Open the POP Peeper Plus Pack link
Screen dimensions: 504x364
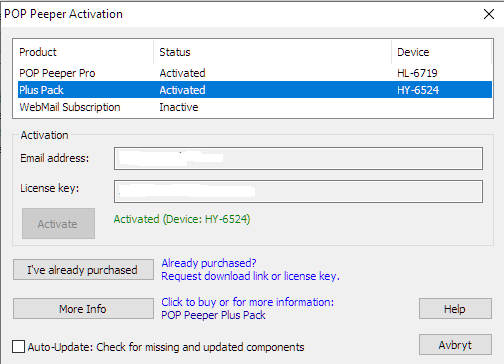pyautogui.click(x=213, y=315)
